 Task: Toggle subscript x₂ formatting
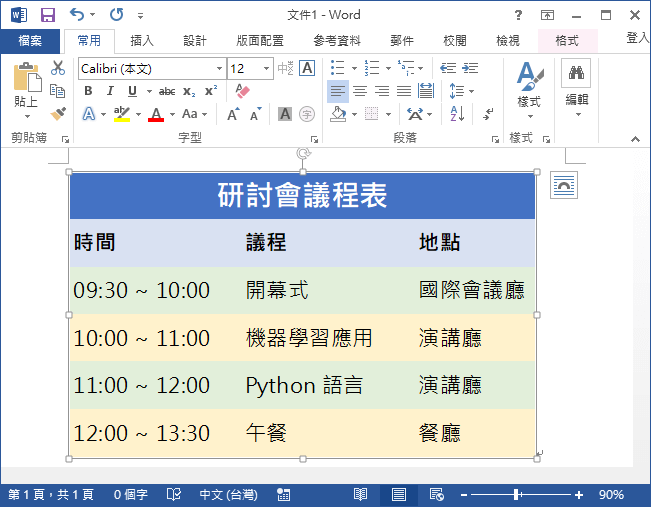[x=189, y=91]
